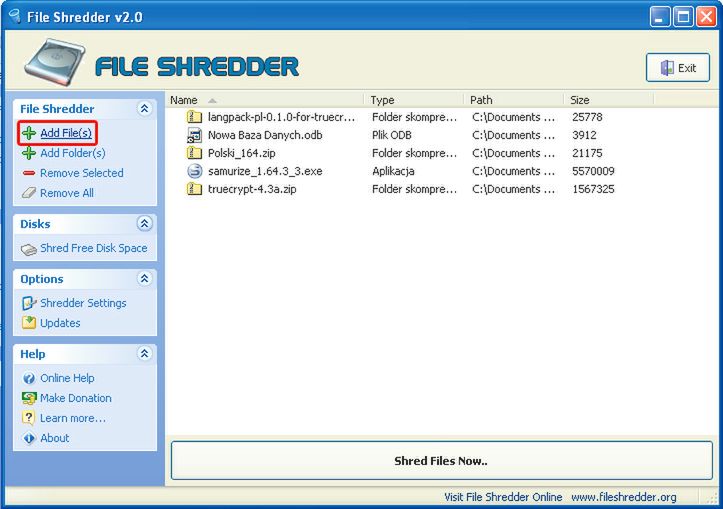This screenshot has width=723, height=509.
Task: Click the red minus icon for Remove Selected
Action: tap(29, 173)
